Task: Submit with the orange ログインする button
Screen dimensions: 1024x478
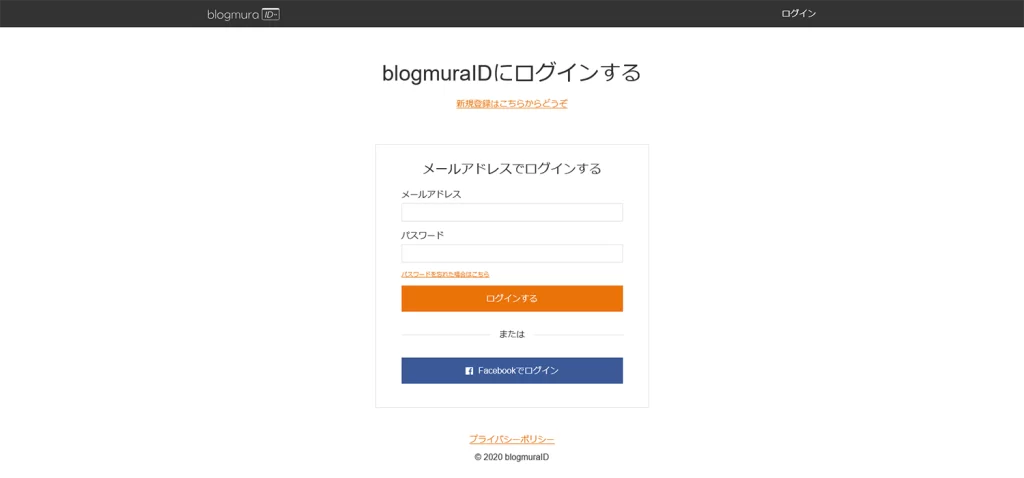Action: point(512,298)
